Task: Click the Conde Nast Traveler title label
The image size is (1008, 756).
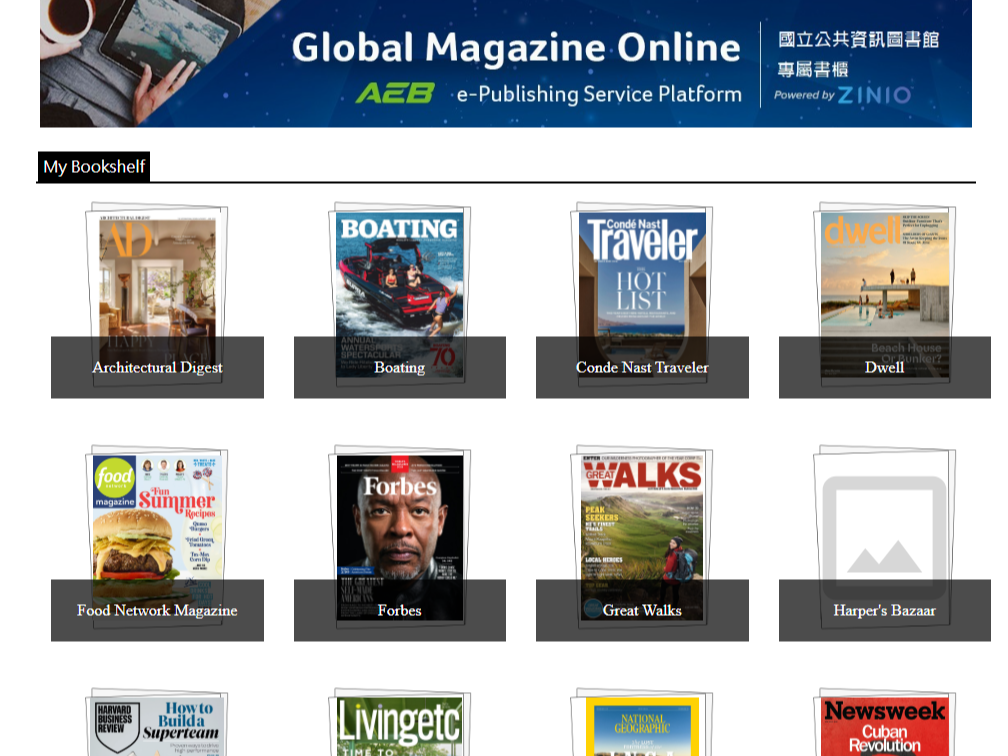Action: point(642,367)
